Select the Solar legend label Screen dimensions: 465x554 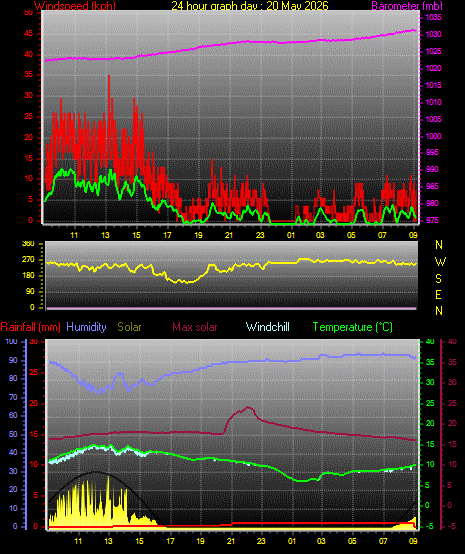[x=129, y=327]
